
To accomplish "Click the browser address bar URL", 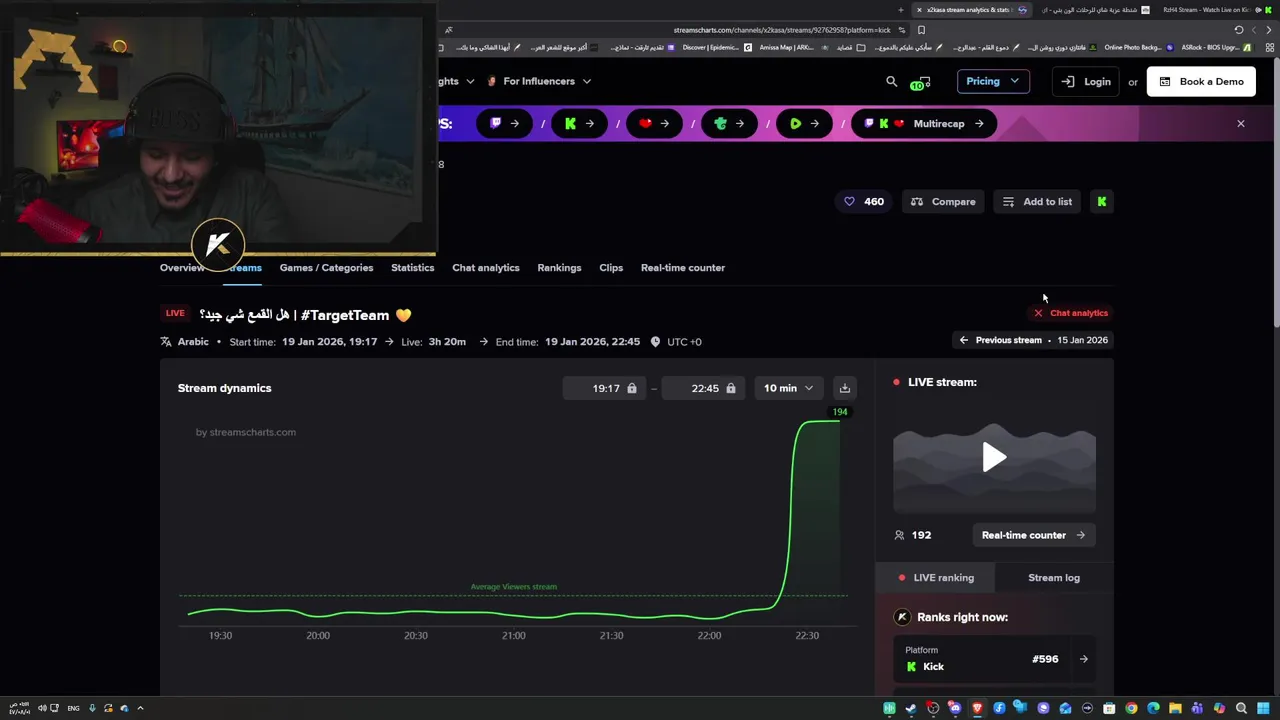I will pos(782,30).
